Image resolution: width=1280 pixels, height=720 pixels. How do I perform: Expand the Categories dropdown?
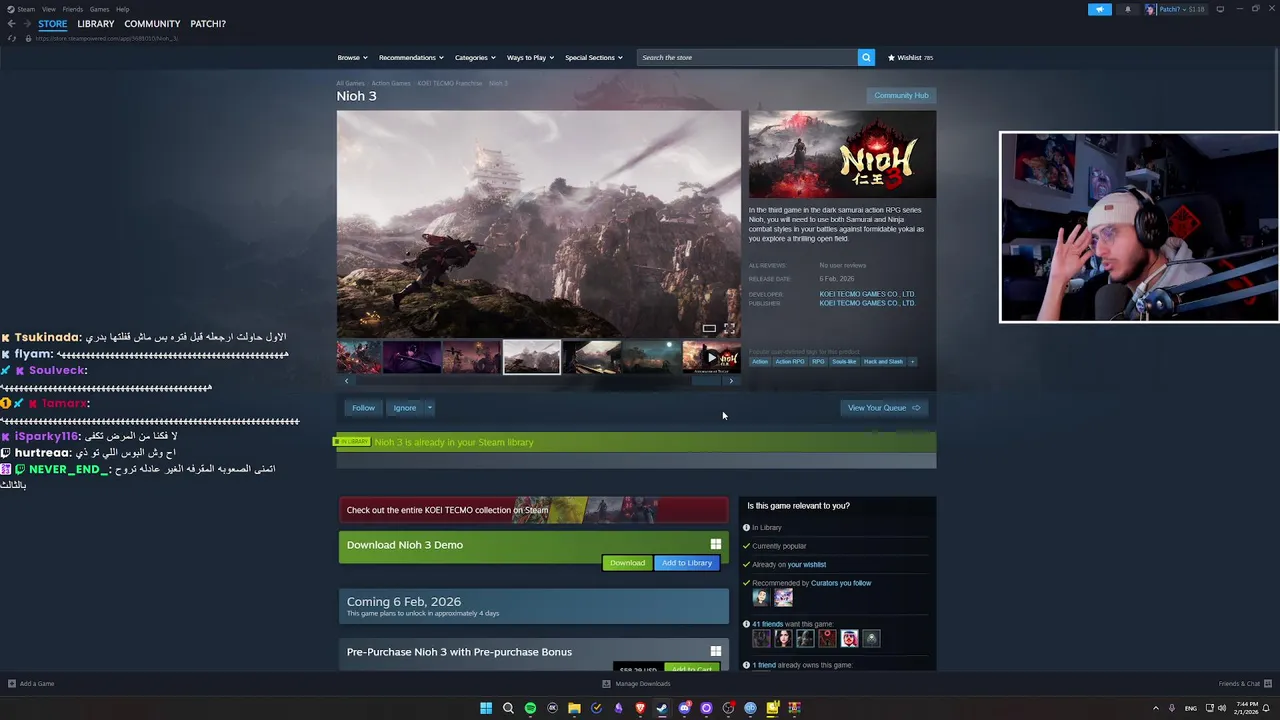point(475,57)
